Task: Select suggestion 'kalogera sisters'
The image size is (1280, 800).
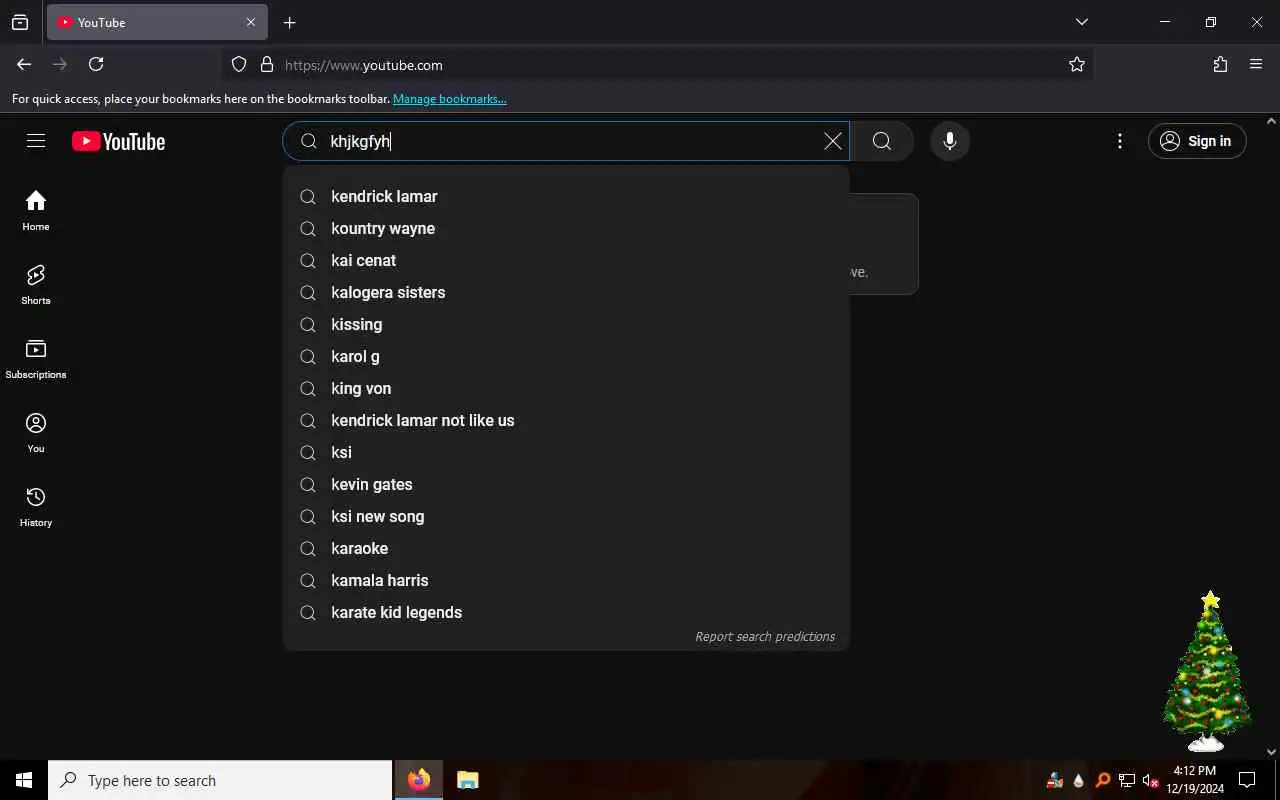Action: [x=566, y=292]
